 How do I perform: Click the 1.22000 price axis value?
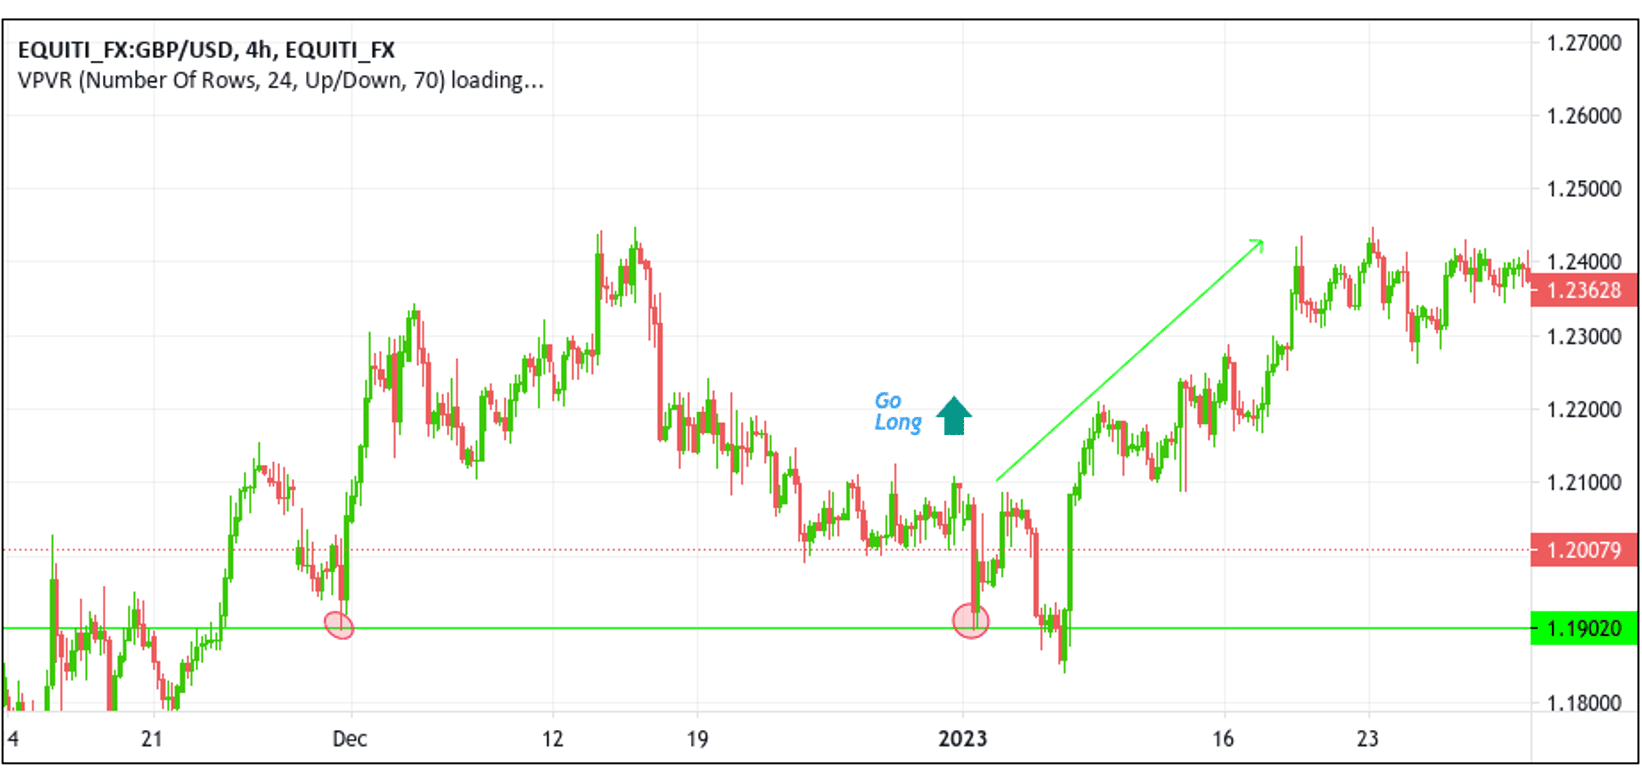pyautogui.click(x=1584, y=410)
